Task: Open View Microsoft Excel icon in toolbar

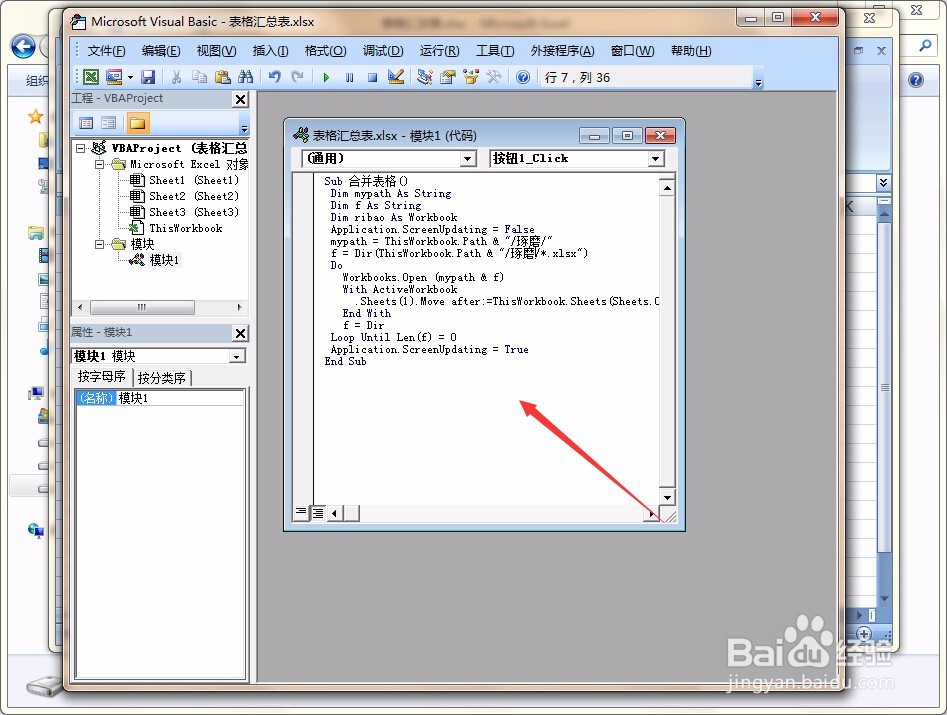Action: coord(91,77)
